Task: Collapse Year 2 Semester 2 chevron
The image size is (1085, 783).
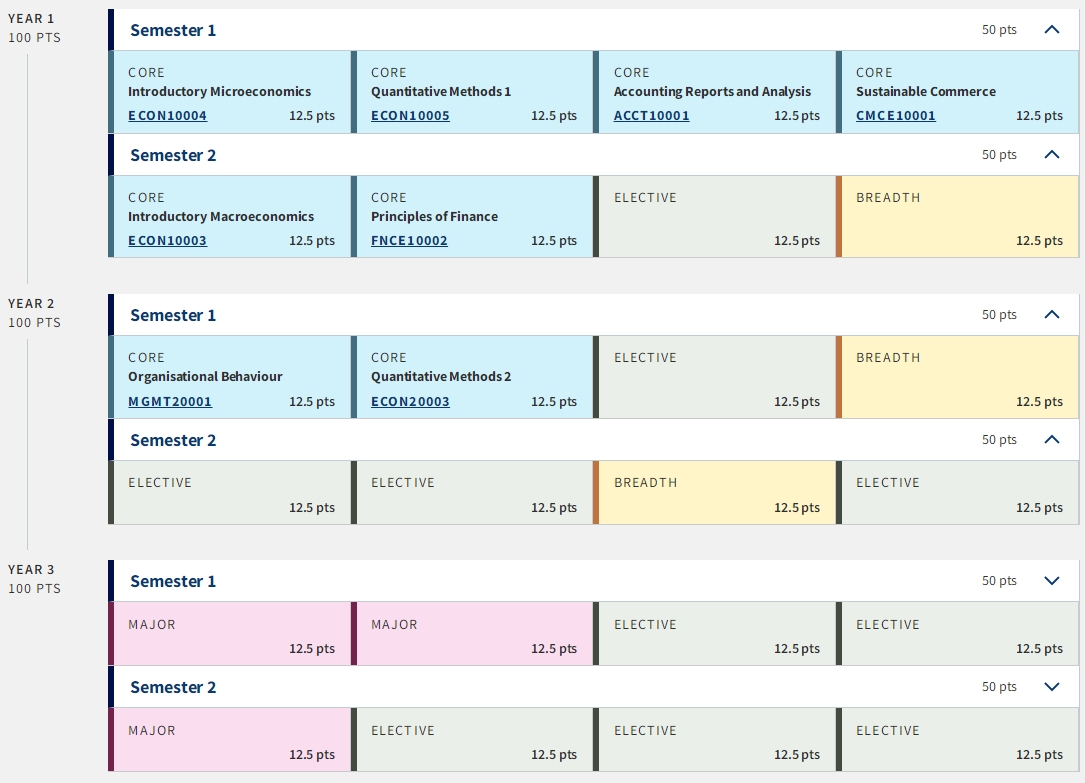Action: pyautogui.click(x=1051, y=440)
